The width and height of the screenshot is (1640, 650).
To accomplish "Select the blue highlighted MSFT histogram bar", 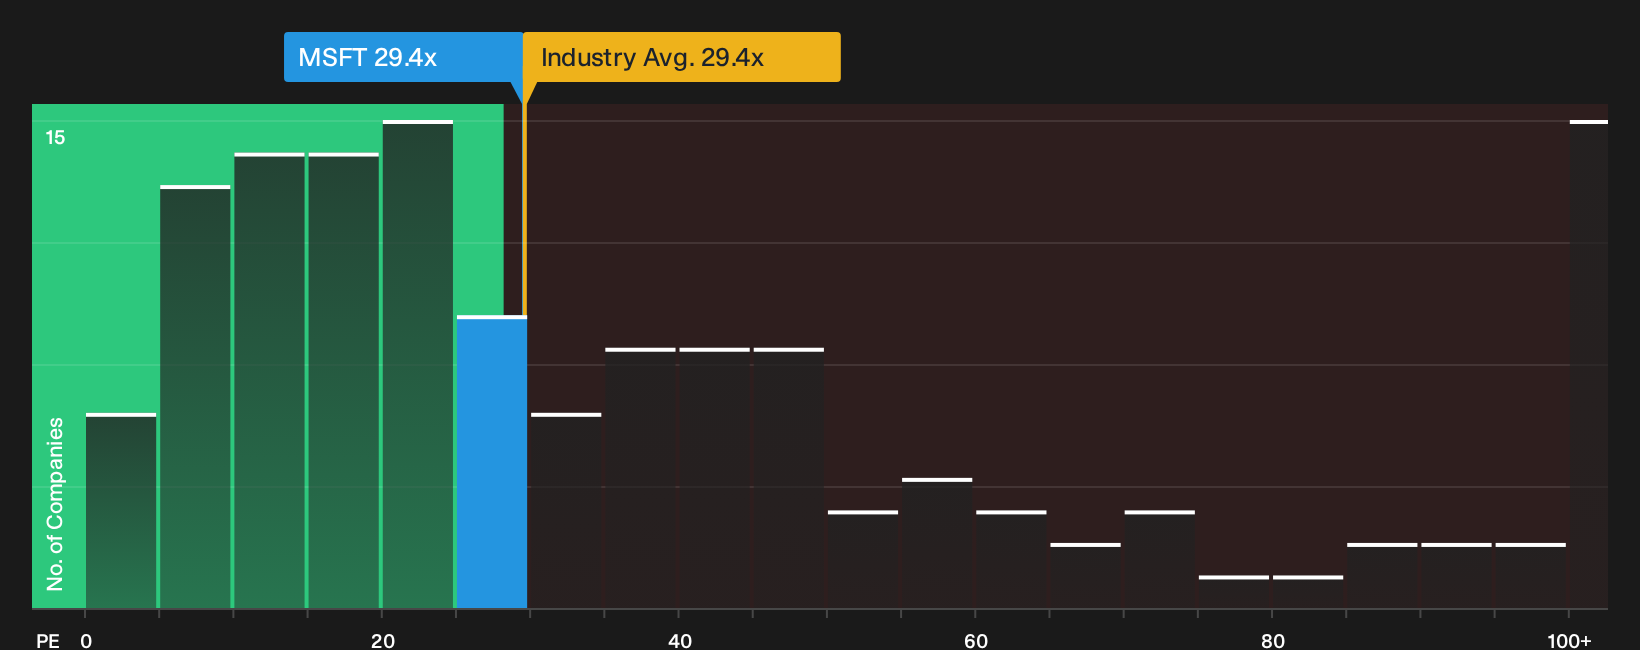I will click(x=492, y=462).
